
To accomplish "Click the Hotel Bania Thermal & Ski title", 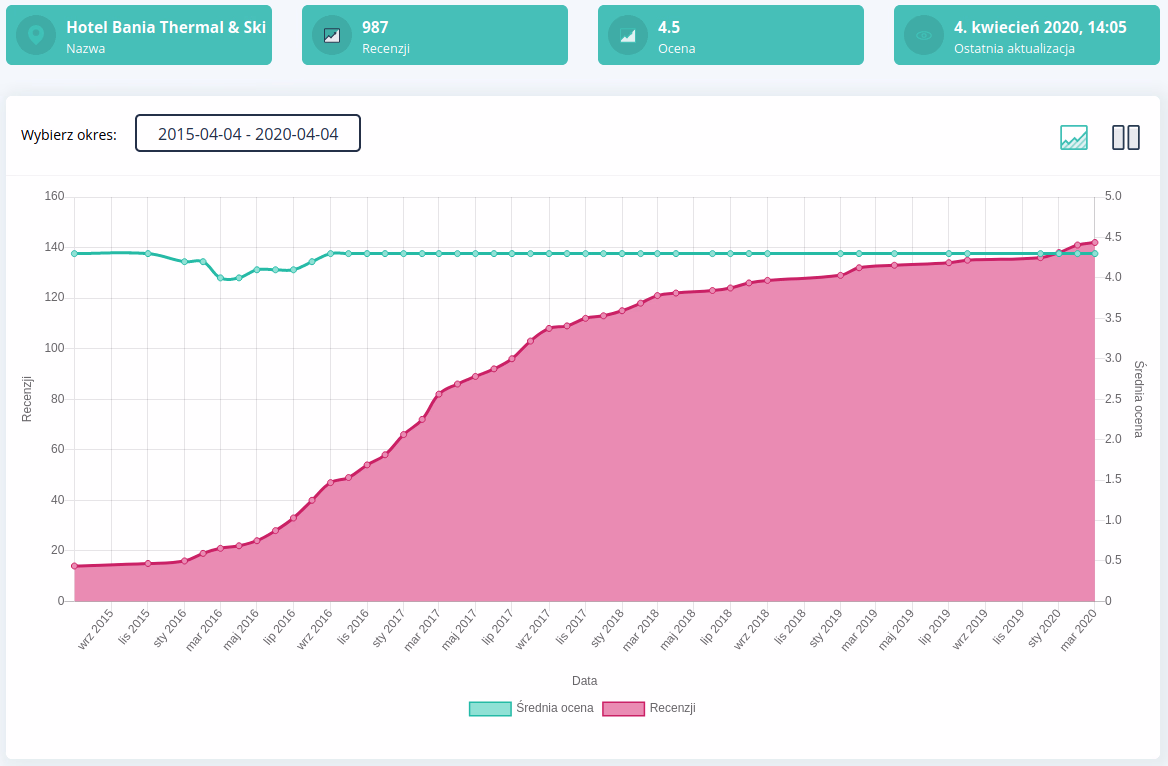I will click(166, 27).
